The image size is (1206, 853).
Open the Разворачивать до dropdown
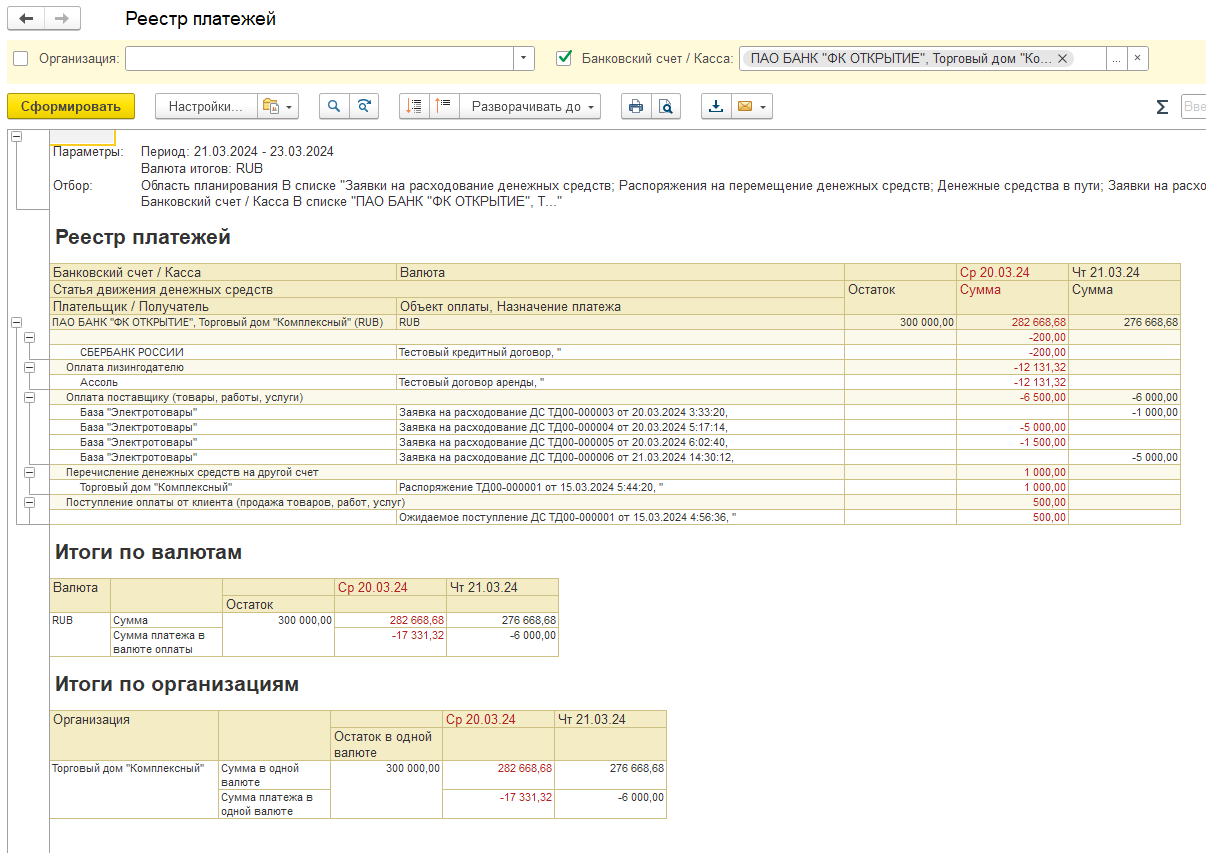(x=530, y=106)
